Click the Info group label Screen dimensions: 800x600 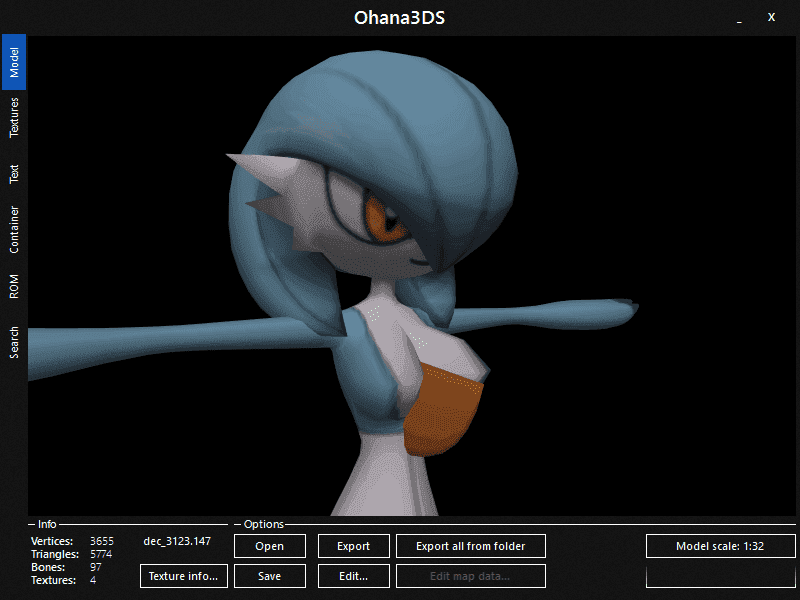(x=47, y=524)
